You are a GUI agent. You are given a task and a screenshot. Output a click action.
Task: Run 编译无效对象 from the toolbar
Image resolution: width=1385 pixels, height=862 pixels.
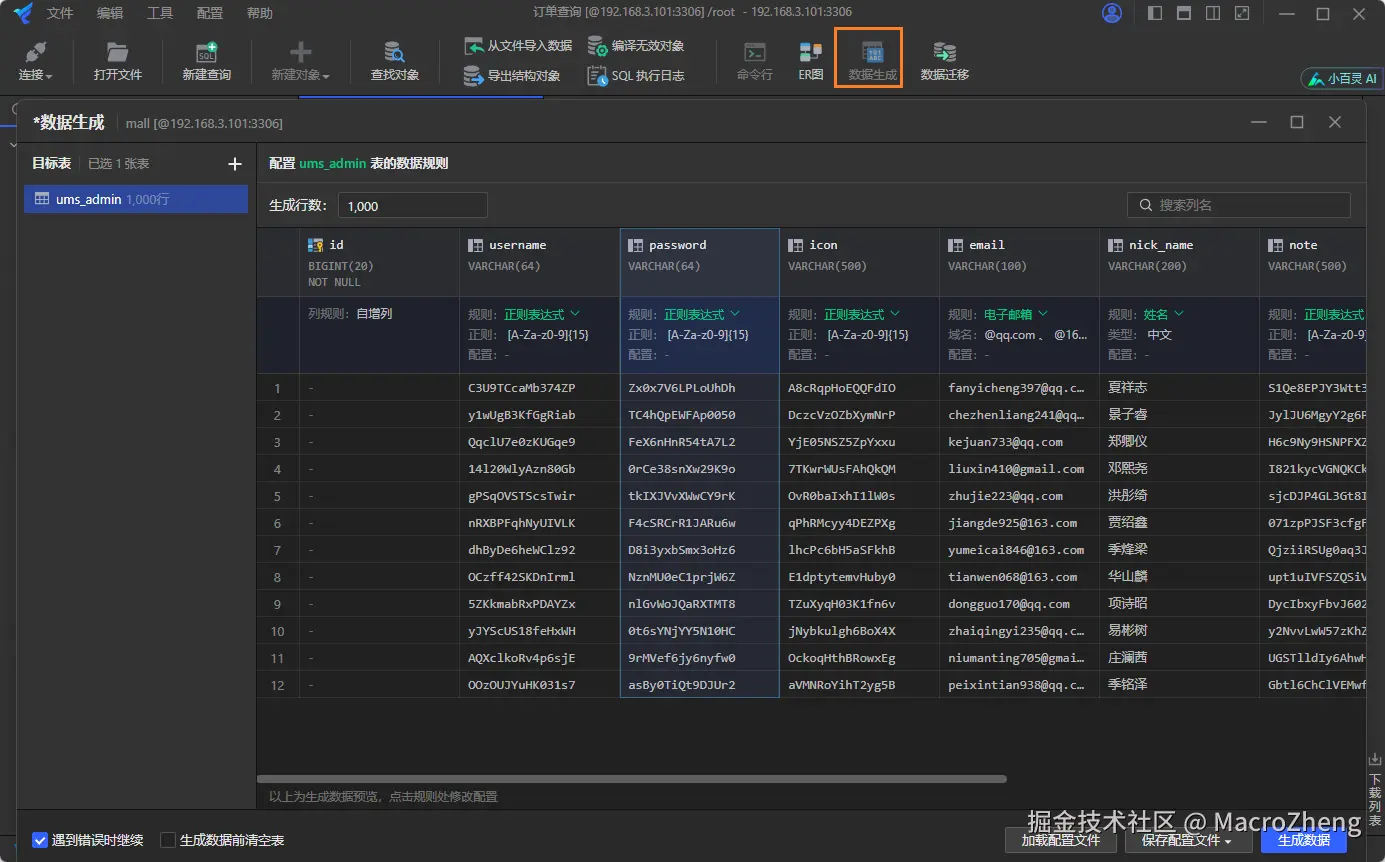pyautogui.click(x=635, y=46)
